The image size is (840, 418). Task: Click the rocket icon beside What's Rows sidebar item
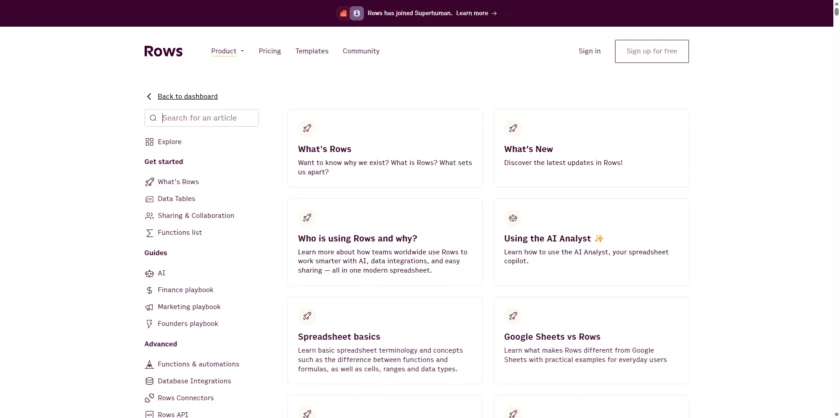pyautogui.click(x=149, y=182)
